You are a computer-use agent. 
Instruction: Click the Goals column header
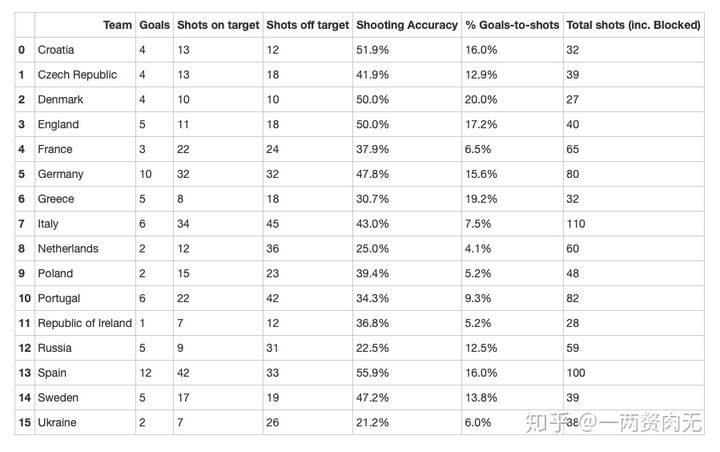pyautogui.click(x=154, y=24)
